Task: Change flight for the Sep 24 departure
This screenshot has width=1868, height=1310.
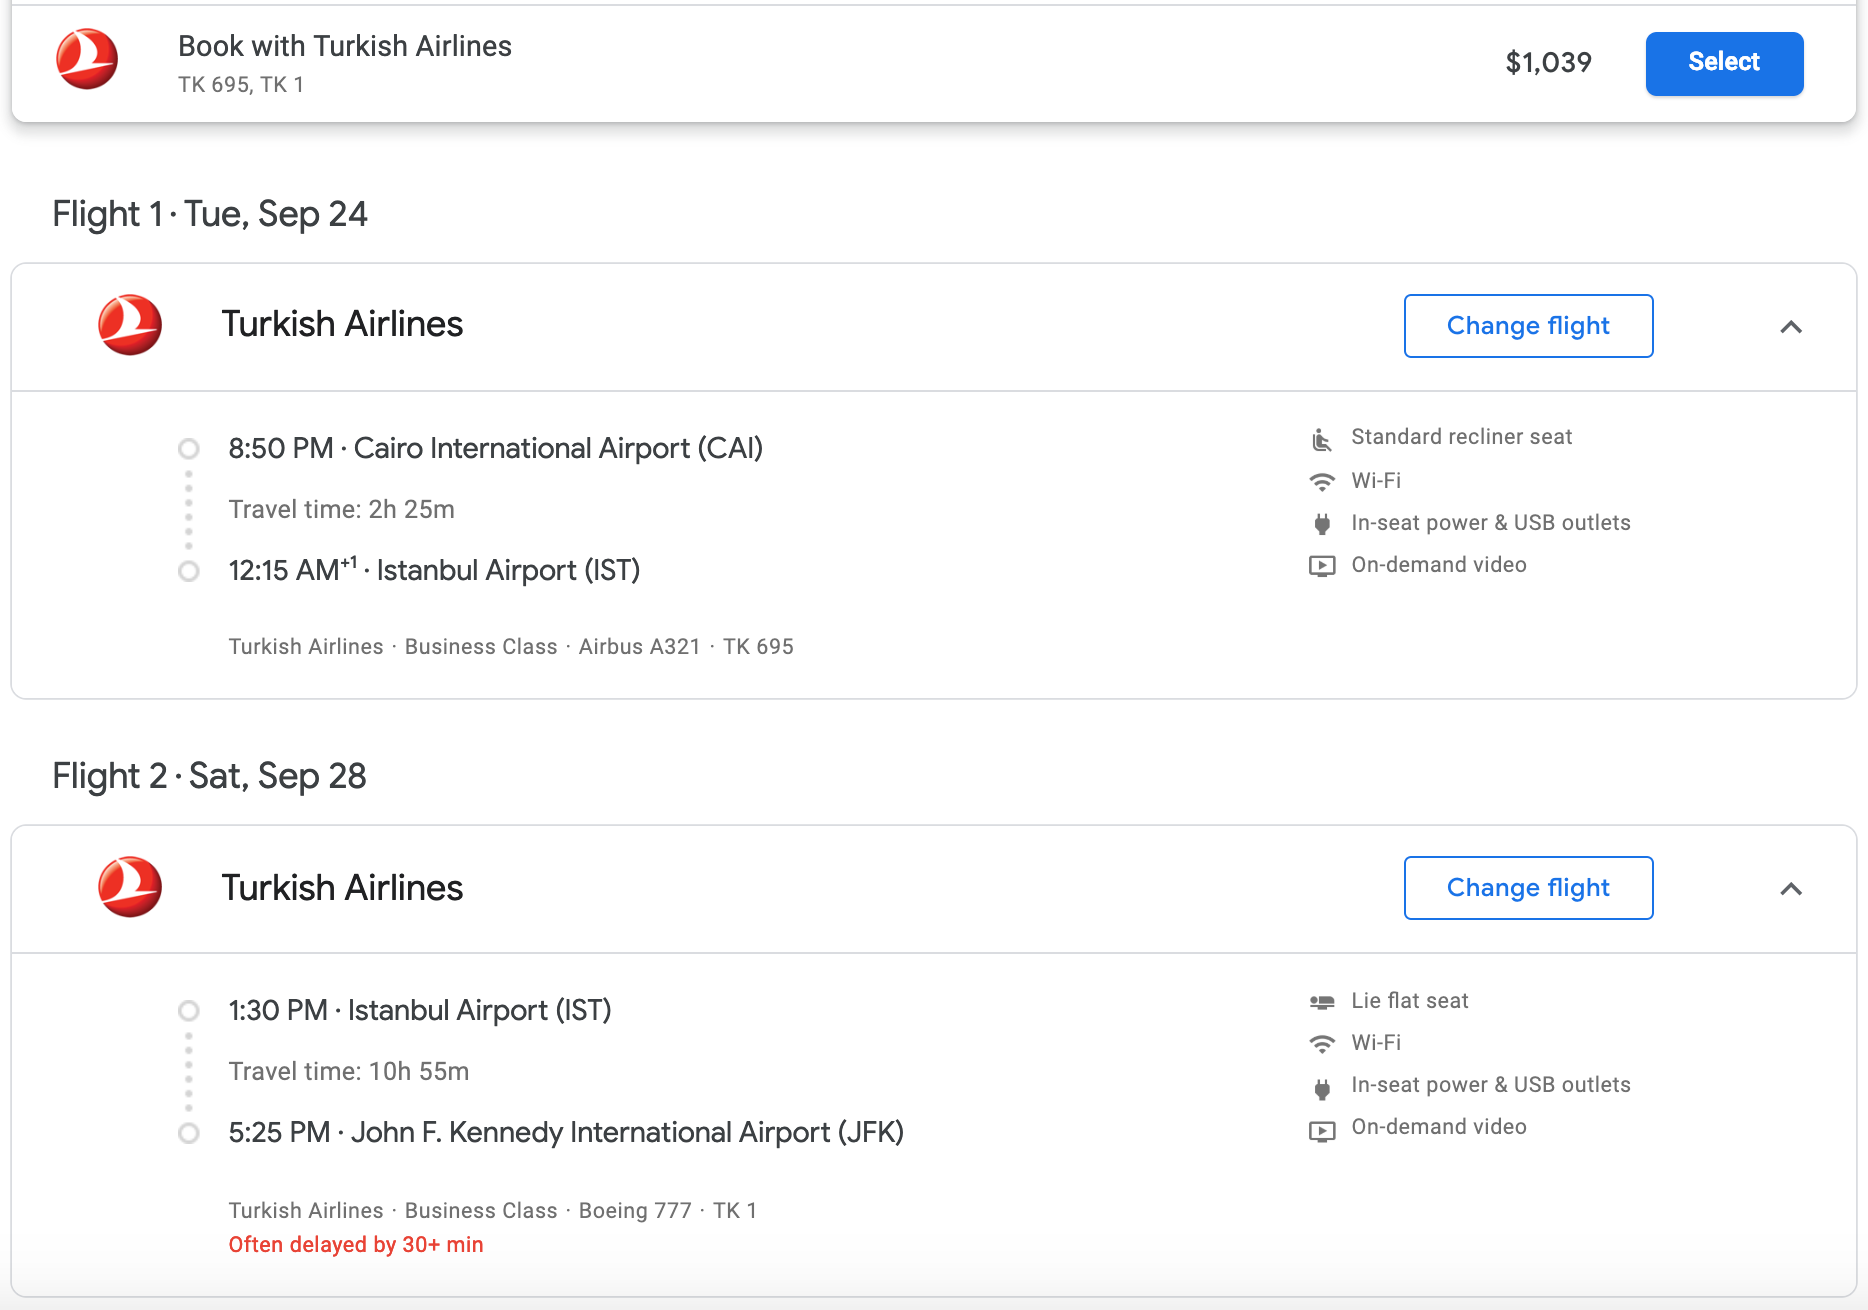Action: 1528,326
